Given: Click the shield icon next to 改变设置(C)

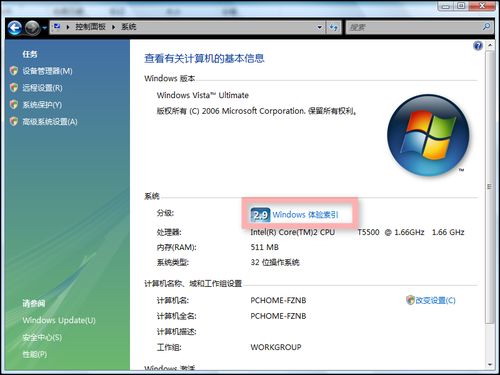Looking at the screenshot, I should 410,300.
